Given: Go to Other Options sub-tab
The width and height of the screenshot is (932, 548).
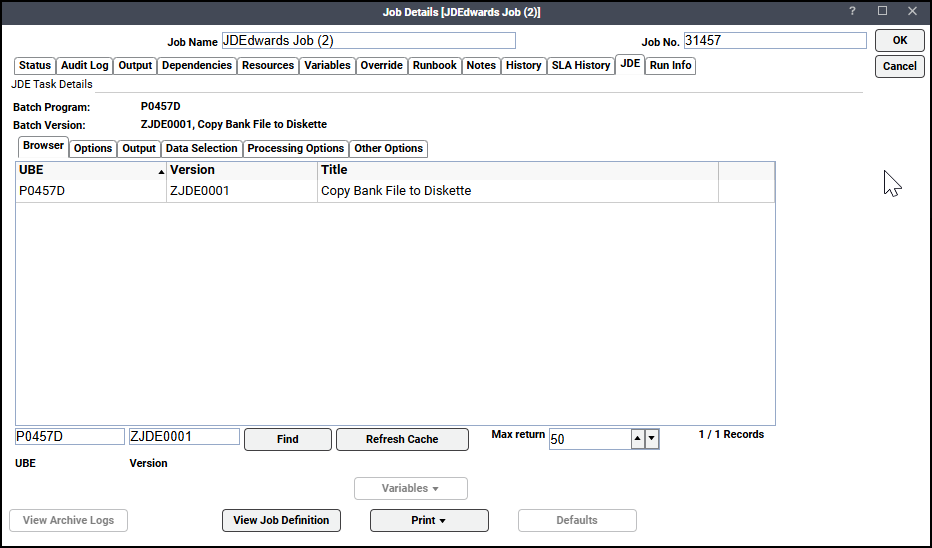Looking at the screenshot, I should tap(388, 149).
